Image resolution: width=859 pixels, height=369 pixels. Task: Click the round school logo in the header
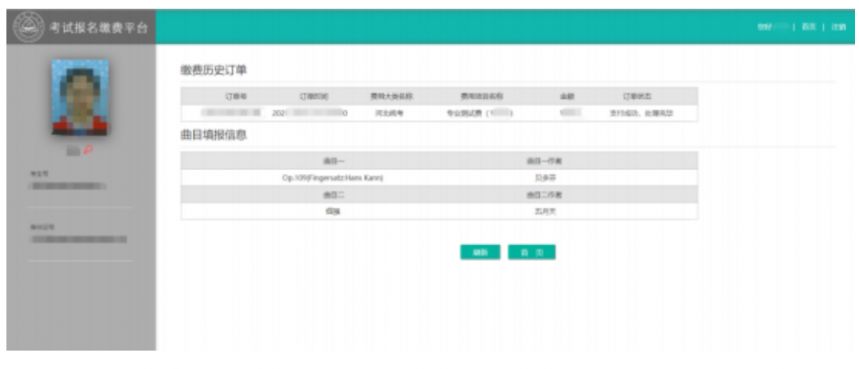click(28, 27)
